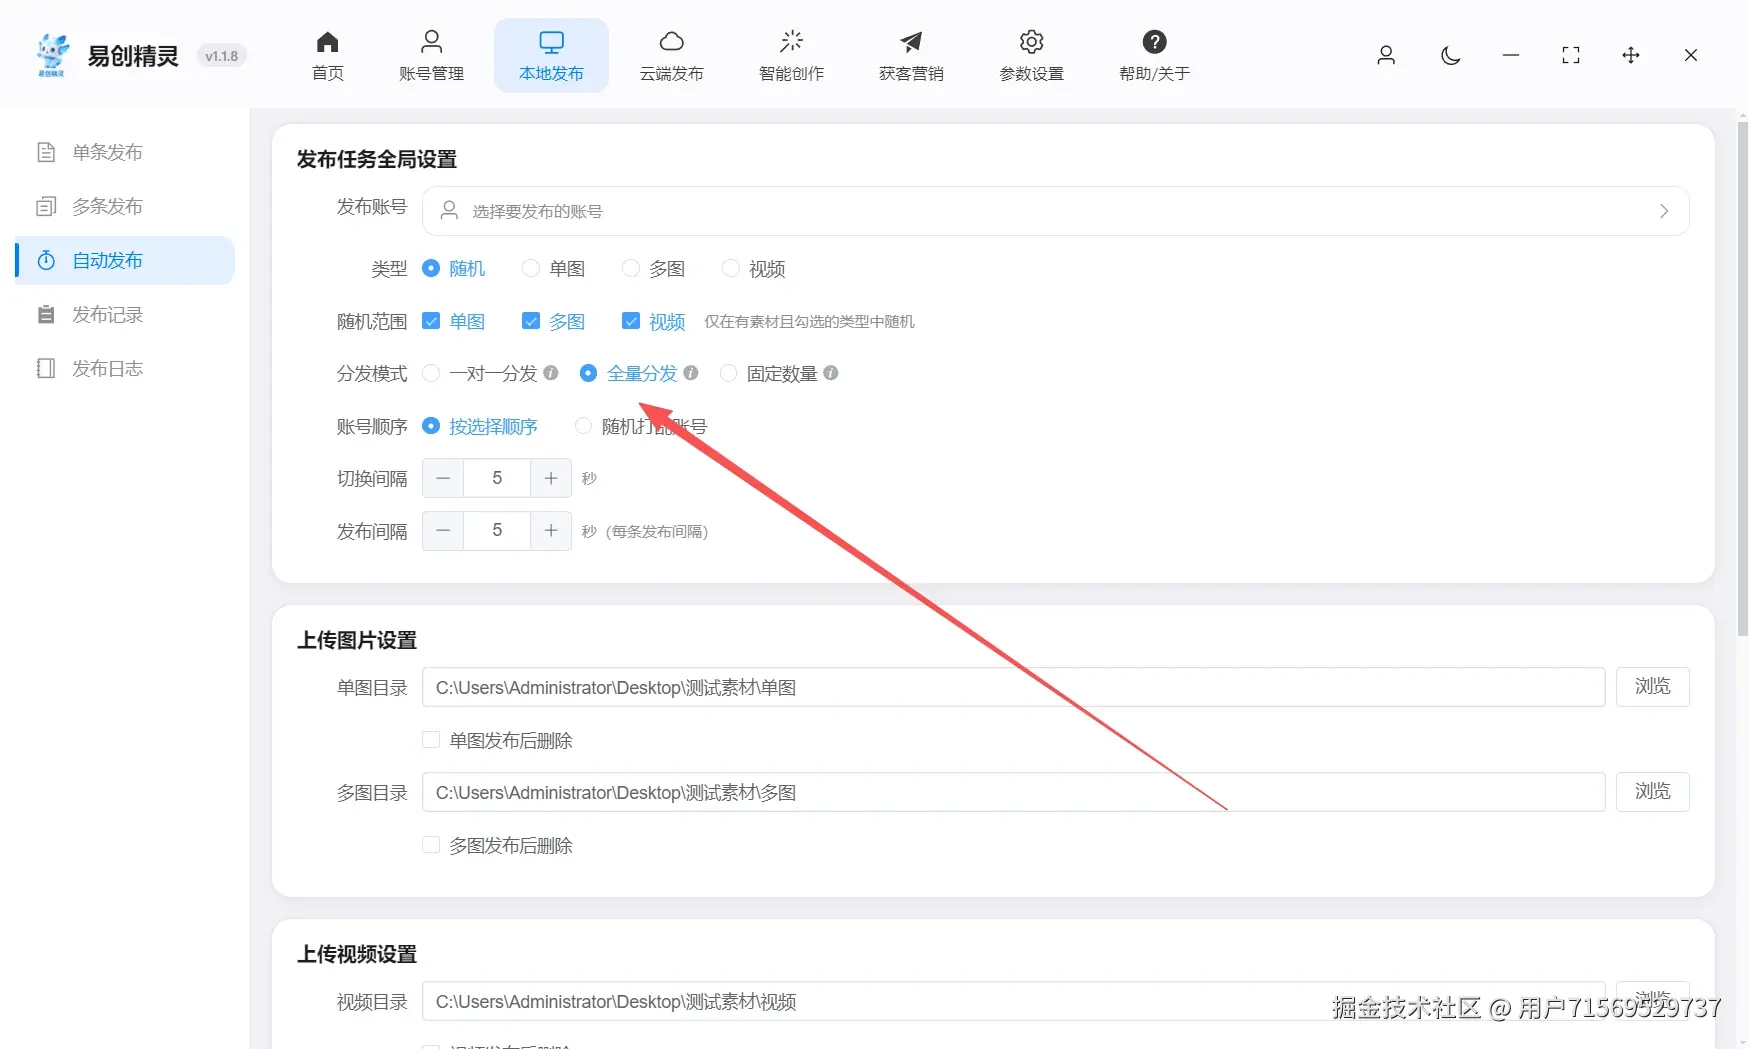Screen dimensions: 1749x1049
Task: Select the 固定数量 distribution mode
Action: (x=728, y=373)
